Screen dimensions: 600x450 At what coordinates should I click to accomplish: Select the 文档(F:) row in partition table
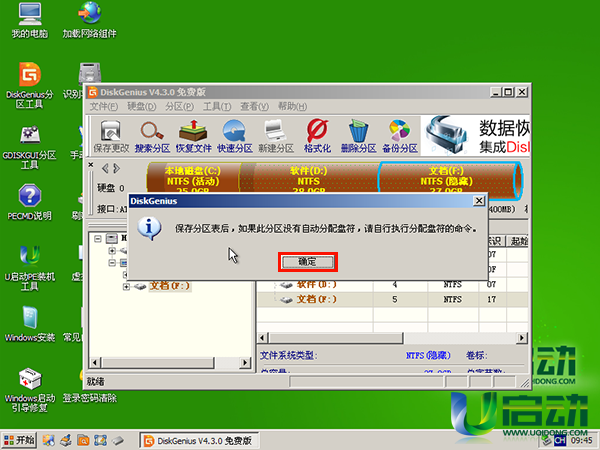coord(392,299)
